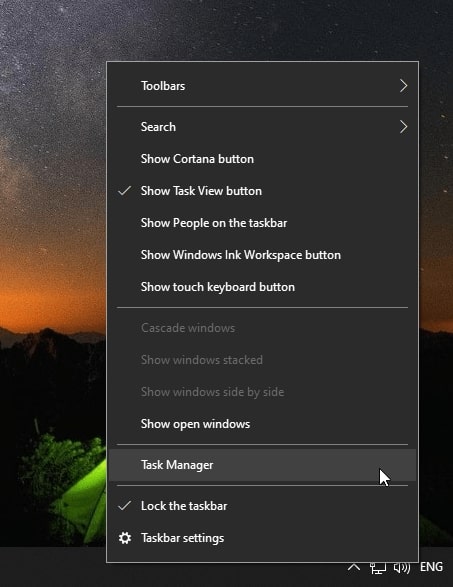Screen dimensions: 453x587
Task: Click the checkmark beside Lock the taskbar
Action: click(124, 506)
